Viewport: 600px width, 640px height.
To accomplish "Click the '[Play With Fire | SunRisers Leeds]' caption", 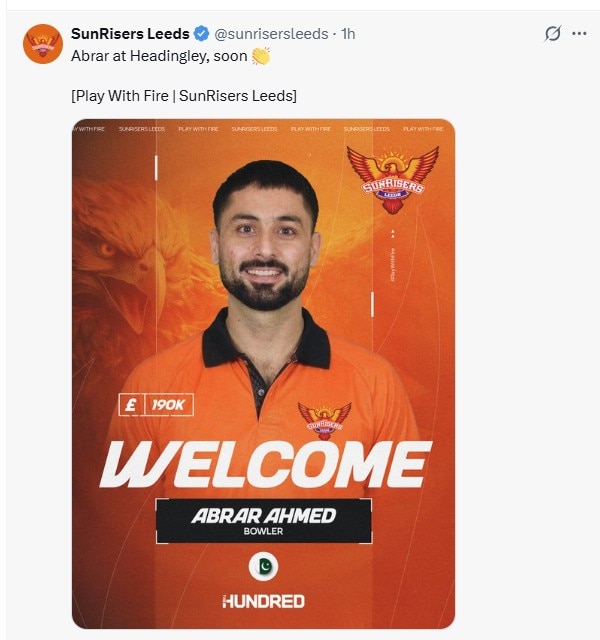I will tap(184, 96).
